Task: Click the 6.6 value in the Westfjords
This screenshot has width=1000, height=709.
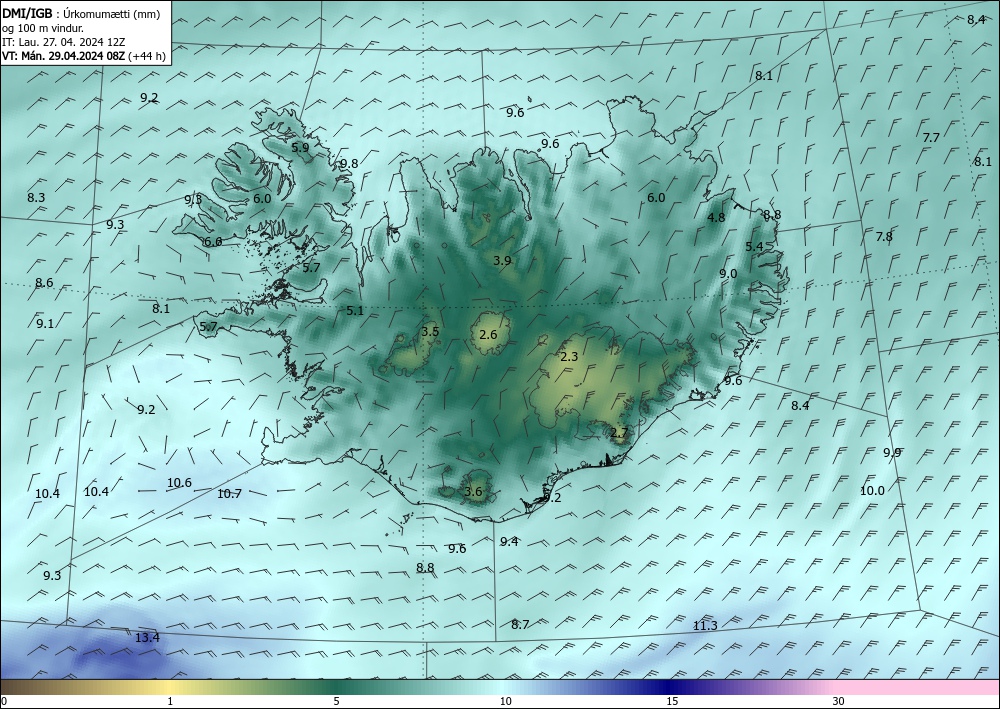Action: 213,242
